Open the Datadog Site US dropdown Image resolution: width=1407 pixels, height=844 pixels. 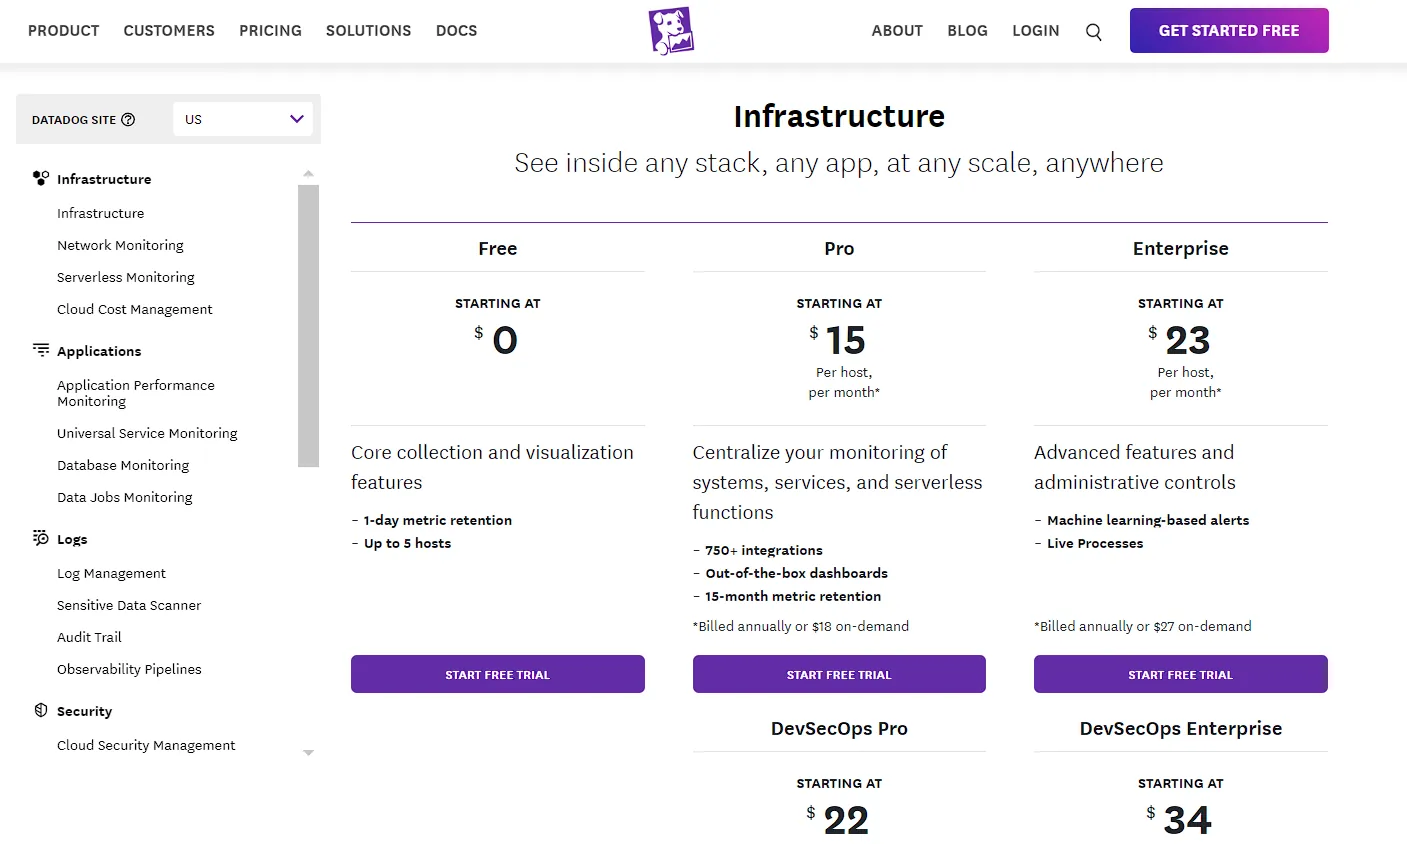243,119
